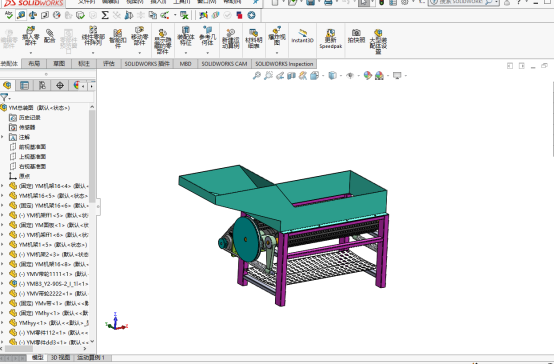The height and width of the screenshot is (364, 554).
Task: Open the Bill of Materials tool
Action: (253, 39)
